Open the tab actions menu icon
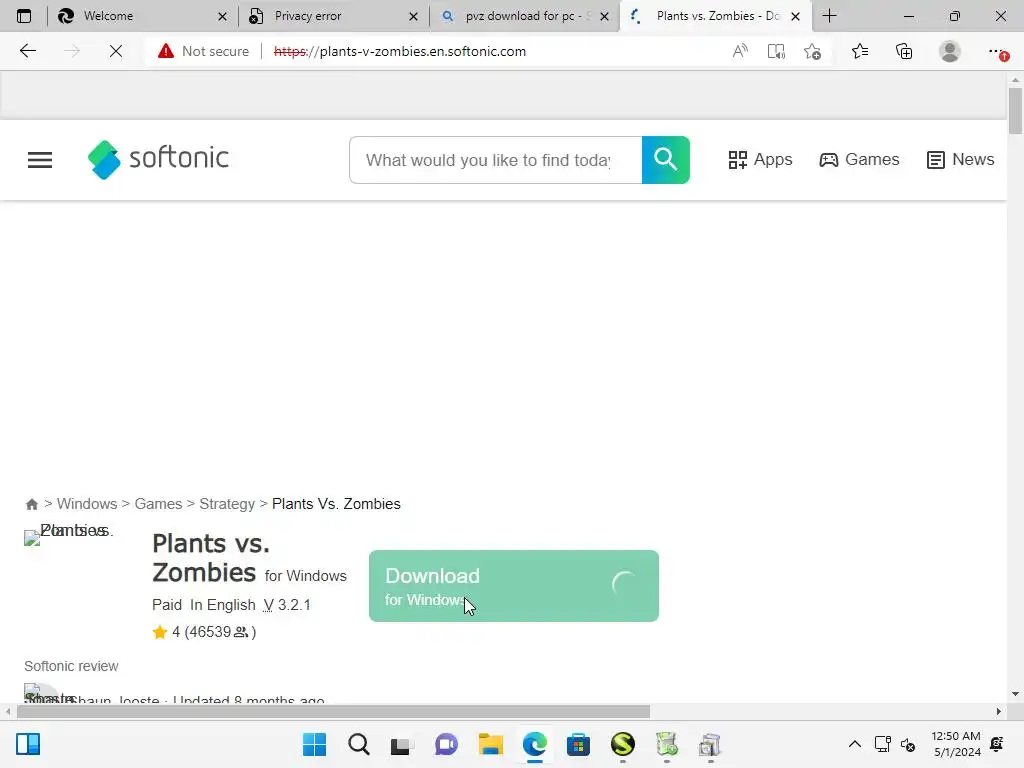 (x=24, y=16)
